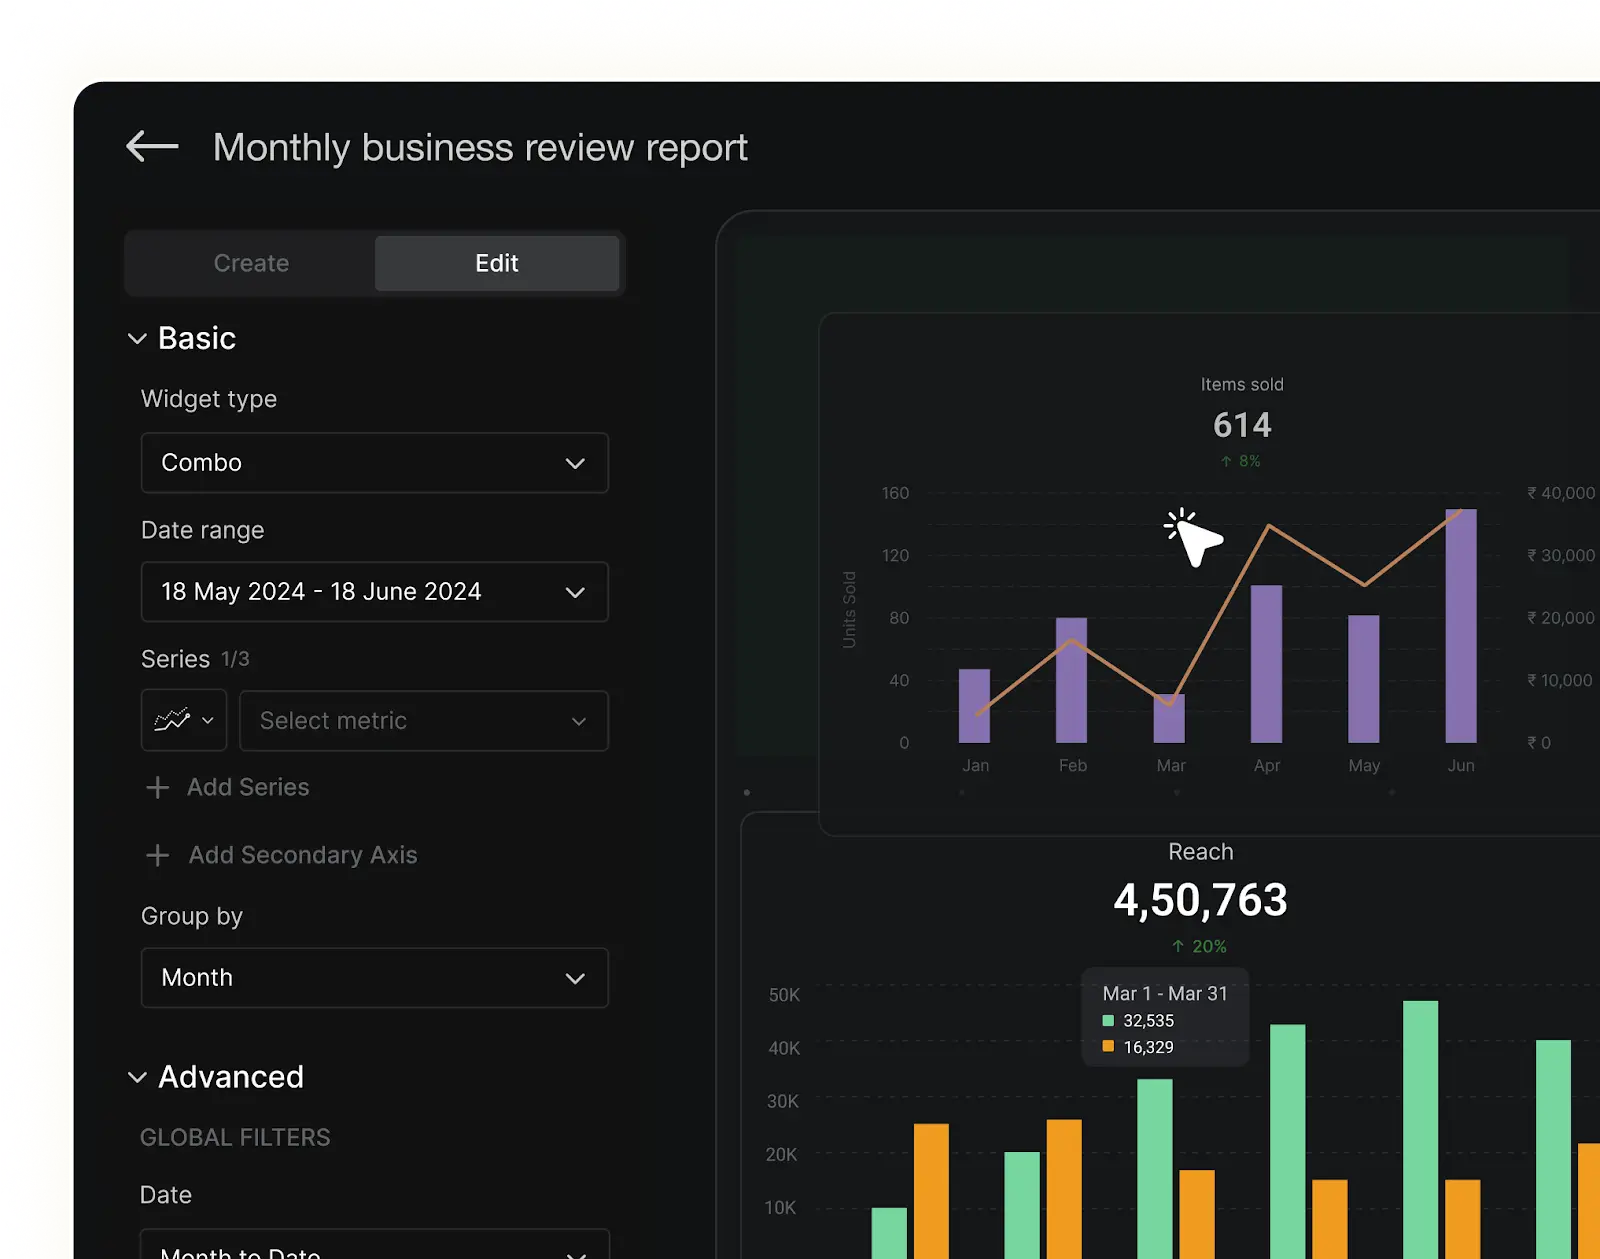Switch to the Create tab
This screenshot has width=1600, height=1259.
(x=251, y=263)
